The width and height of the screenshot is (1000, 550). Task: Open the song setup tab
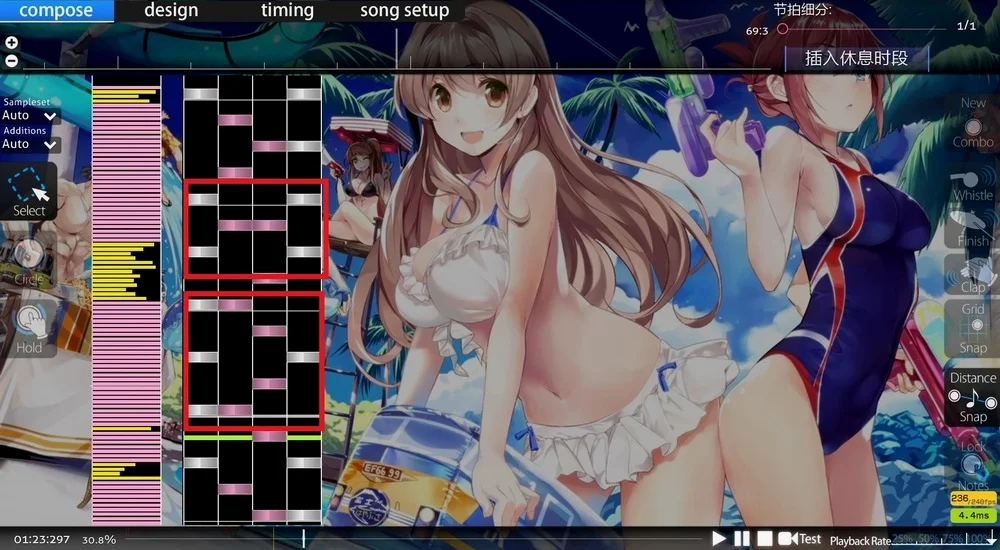tap(404, 11)
